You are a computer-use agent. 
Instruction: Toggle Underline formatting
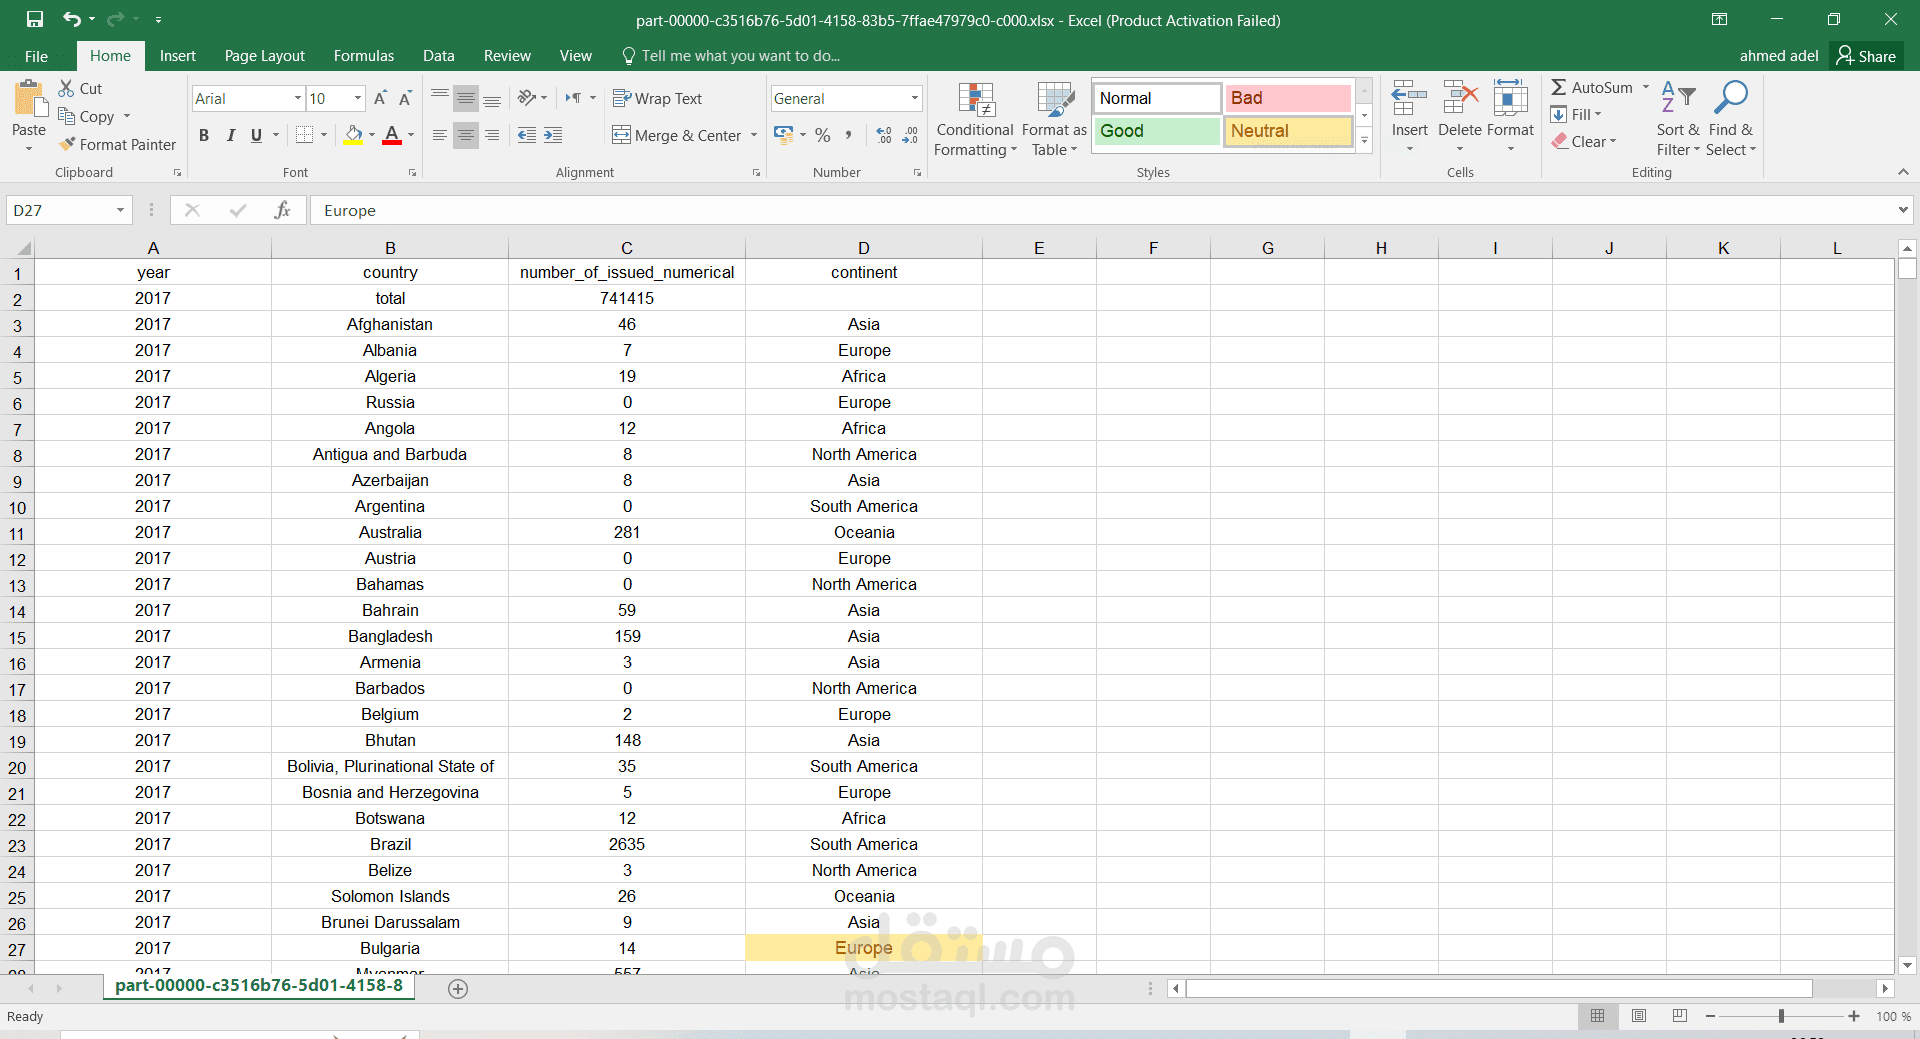pyautogui.click(x=256, y=135)
